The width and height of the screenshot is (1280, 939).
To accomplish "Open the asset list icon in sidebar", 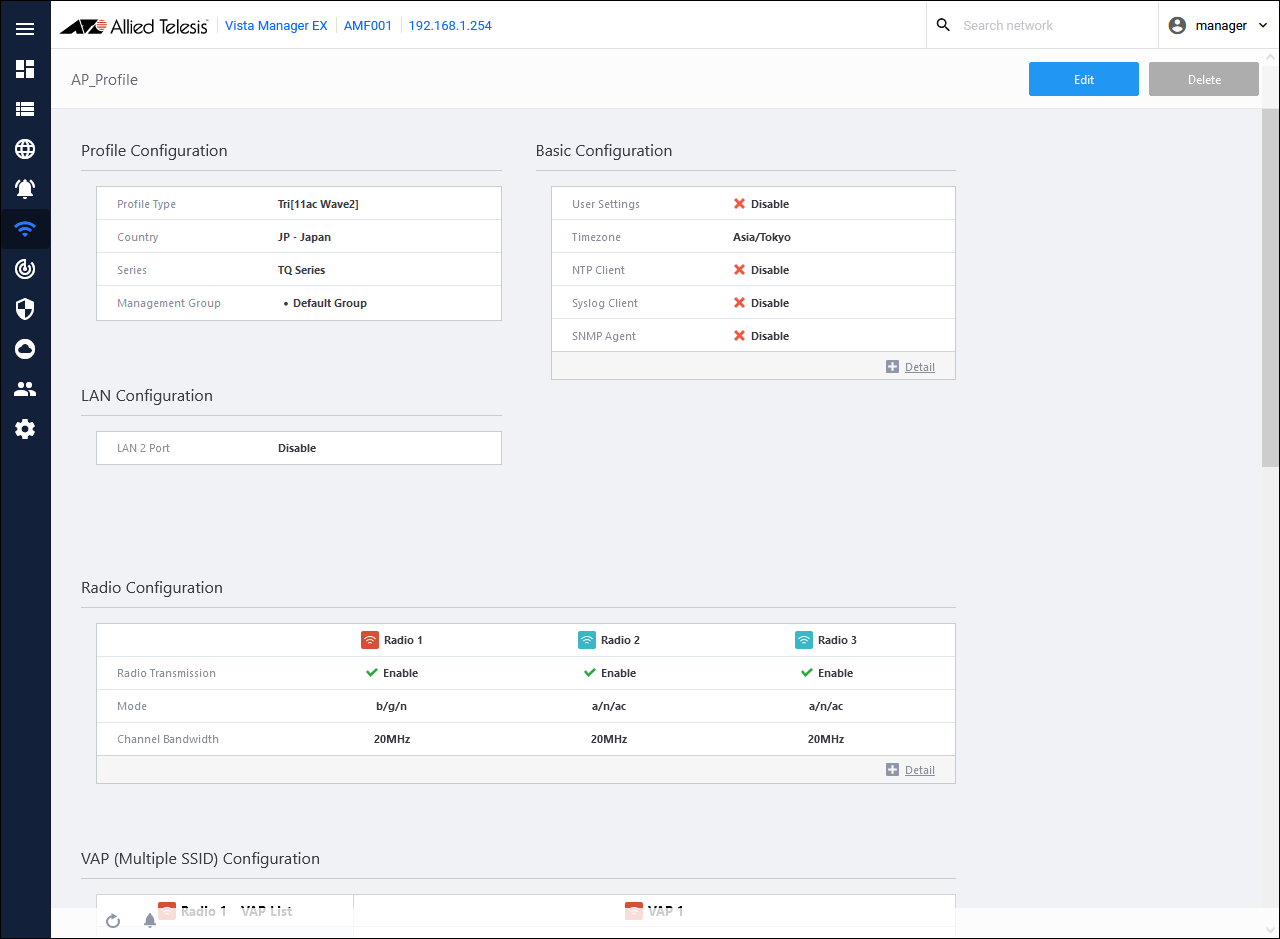I will 25,109.
